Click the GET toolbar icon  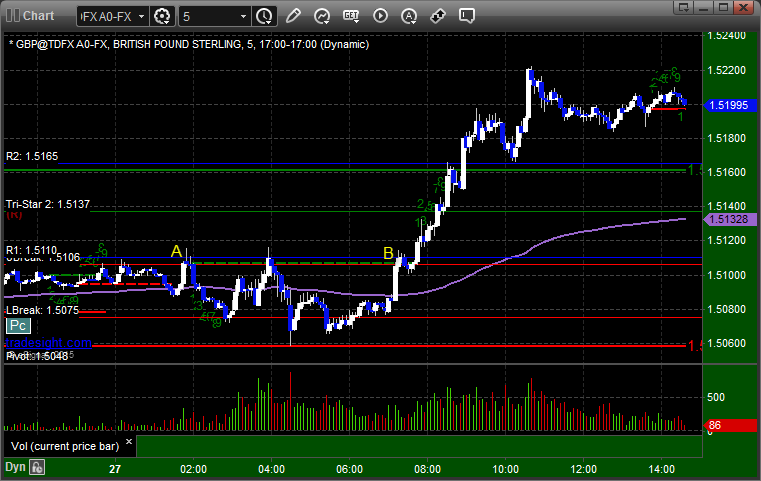pyautogui.click(x=351, y=16)
